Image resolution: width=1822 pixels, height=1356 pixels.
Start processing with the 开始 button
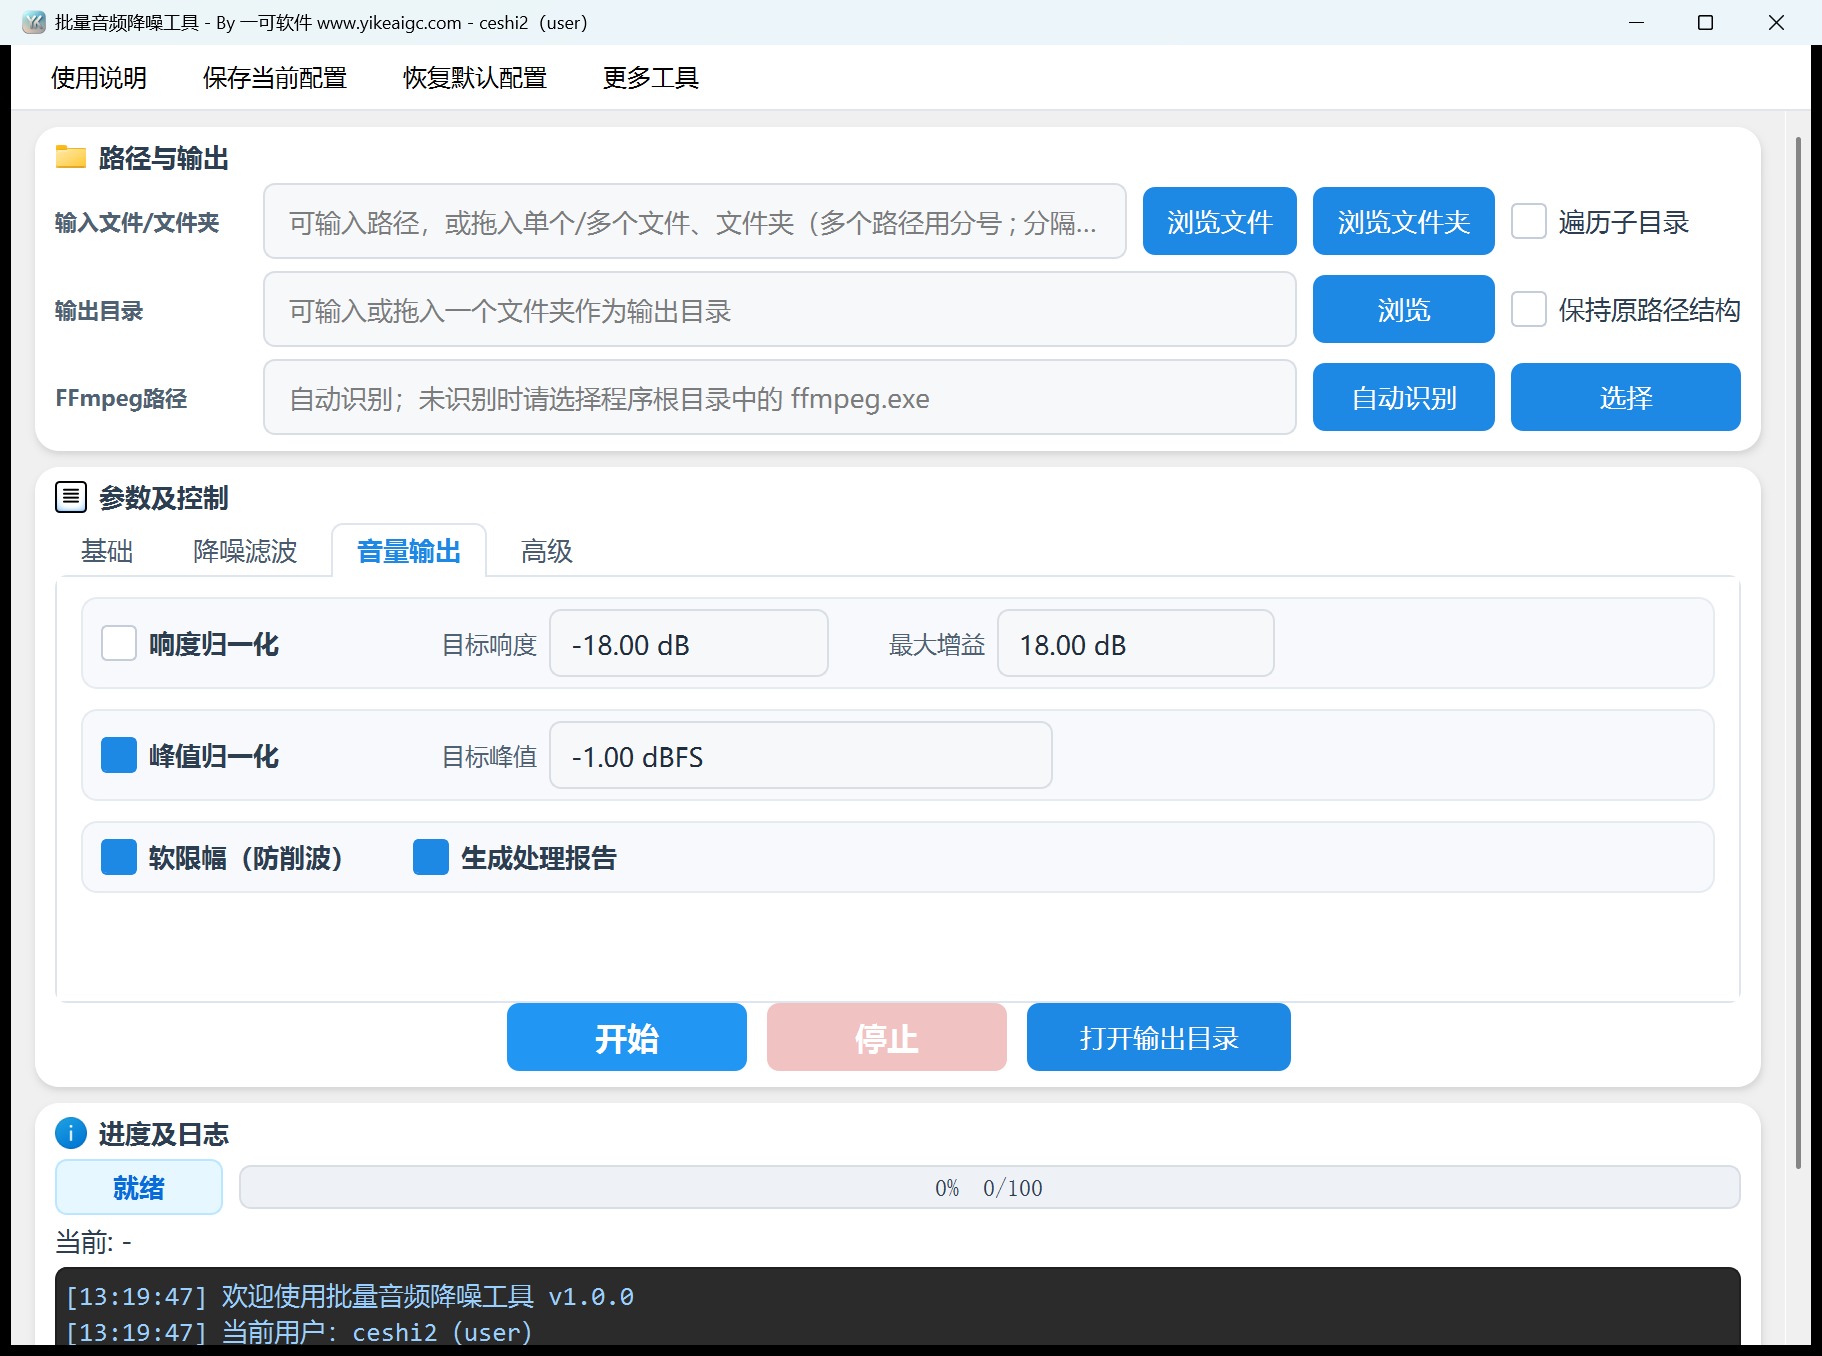pos(627,1037)
